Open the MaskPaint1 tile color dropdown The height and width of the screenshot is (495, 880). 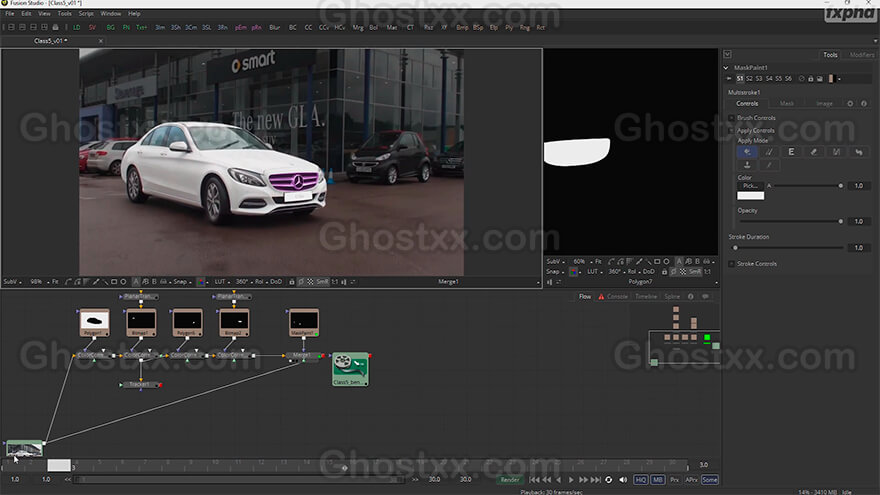point(839,79)
